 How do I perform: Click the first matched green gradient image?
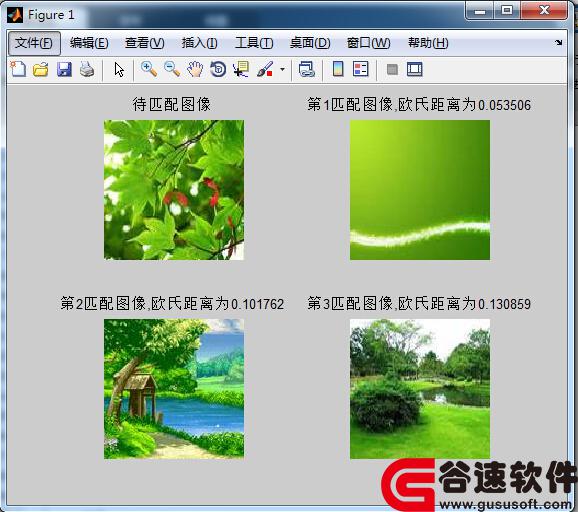(x=420, y=190)
